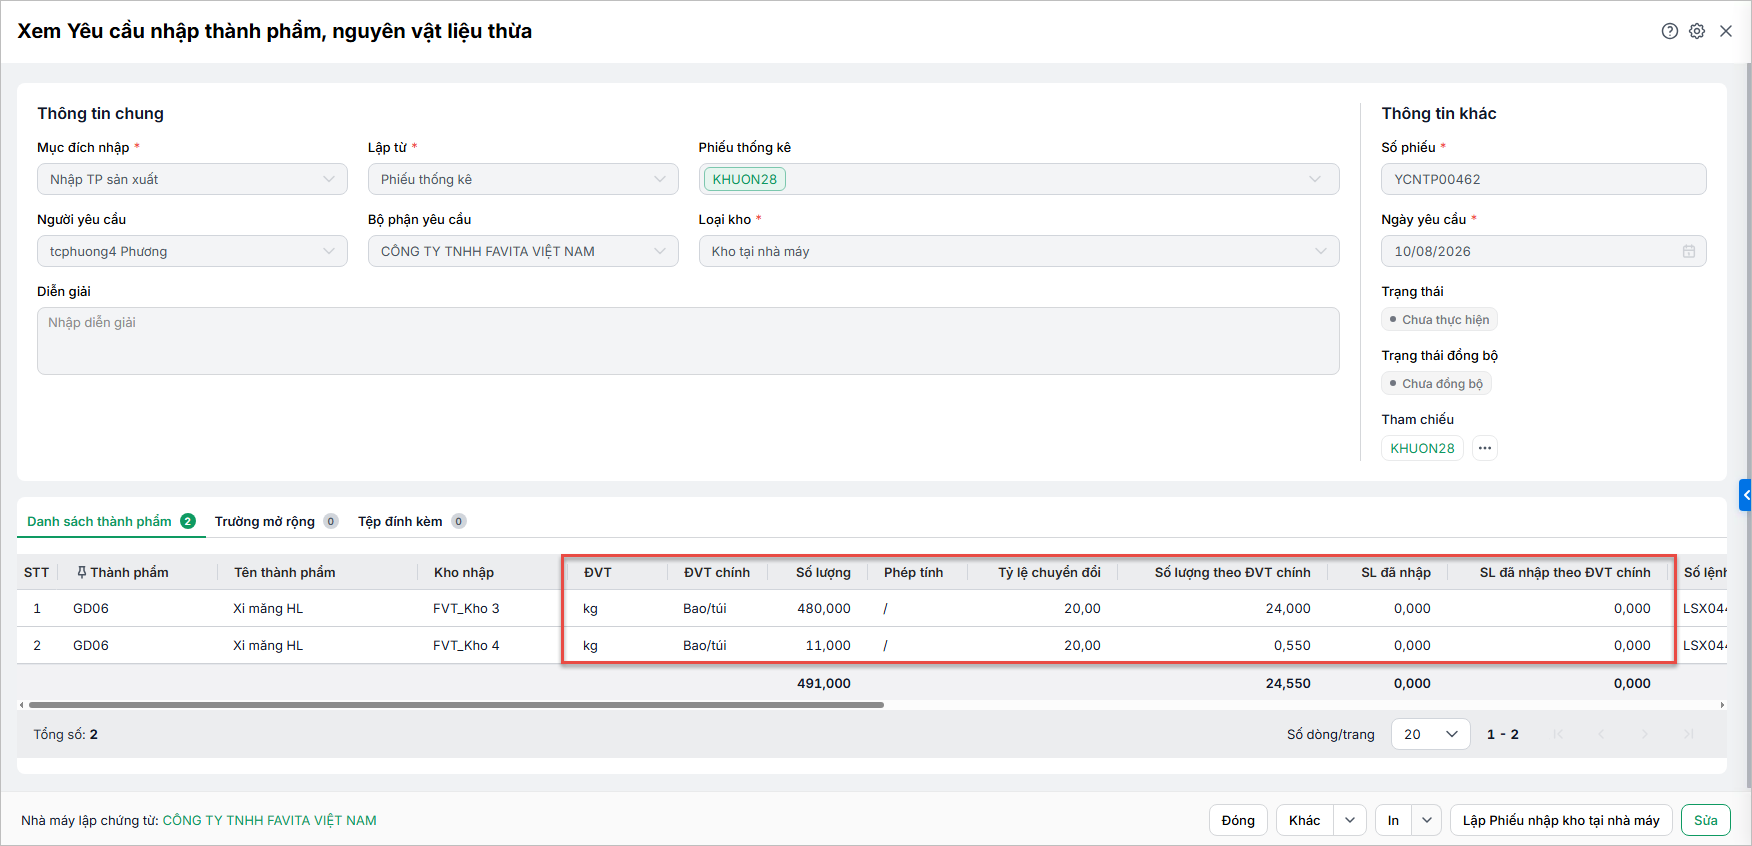
Task: Click the scrollbar left arrow
Action: pos(22,705)
